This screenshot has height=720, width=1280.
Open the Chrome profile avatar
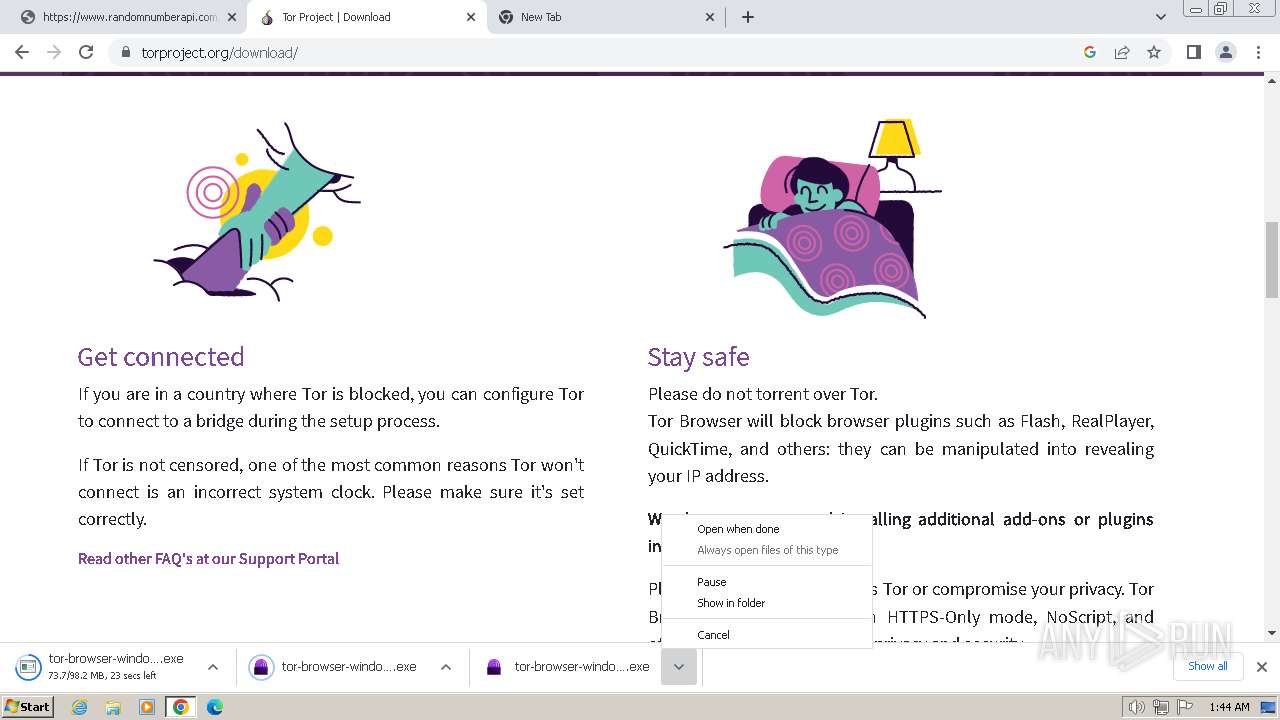coord(1226,52)
